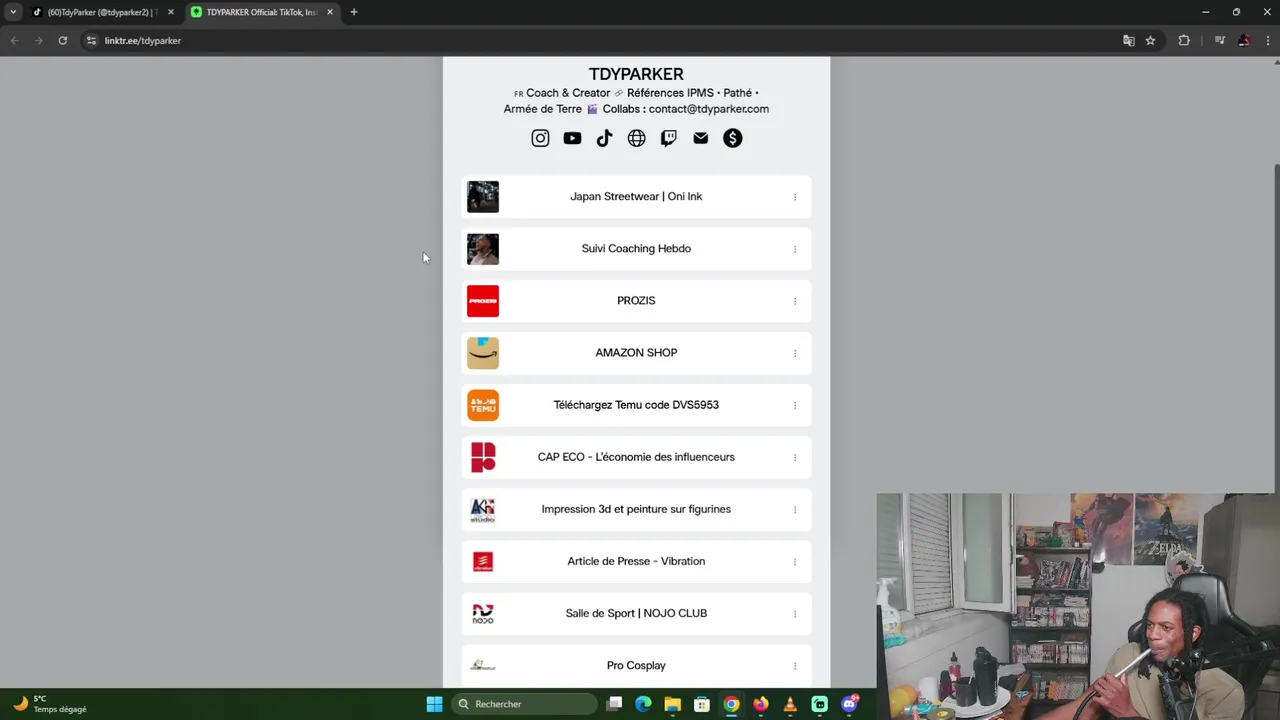Viewport: 1280px width, 720px height.
Task: Open the Pro Cosplay link
Action: 636,665
